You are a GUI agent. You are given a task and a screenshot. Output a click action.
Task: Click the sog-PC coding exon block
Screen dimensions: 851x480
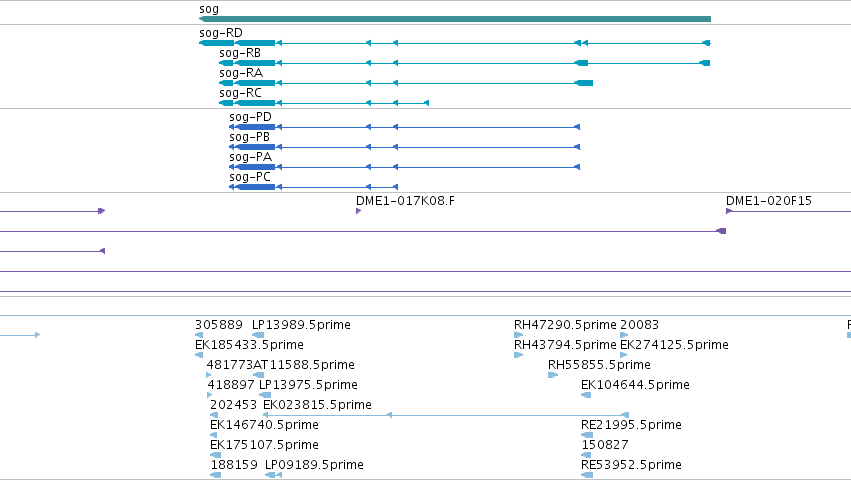click(x=256, y=187)
